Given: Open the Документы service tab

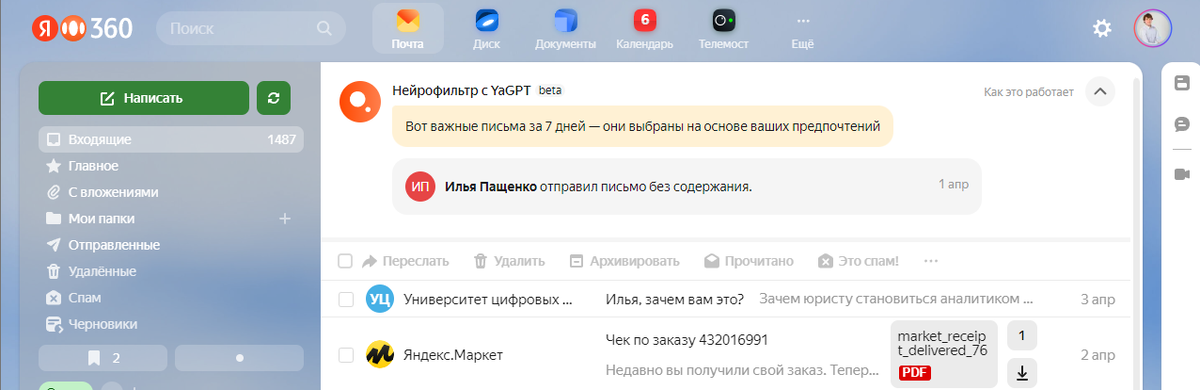Looking at the screenshot, I should pos(566,30).
